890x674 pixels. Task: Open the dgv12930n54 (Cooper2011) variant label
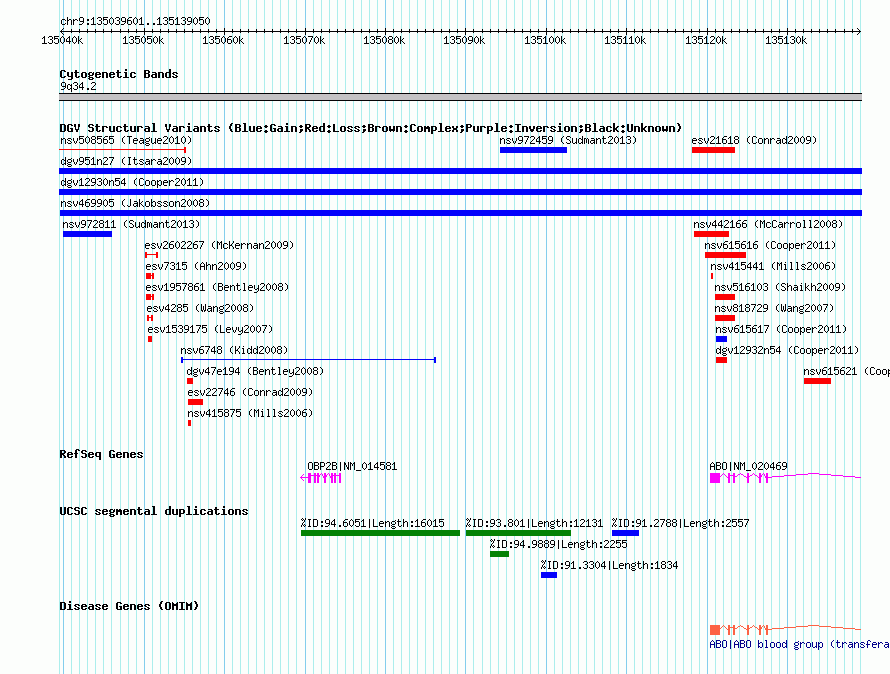click(132, 182)
